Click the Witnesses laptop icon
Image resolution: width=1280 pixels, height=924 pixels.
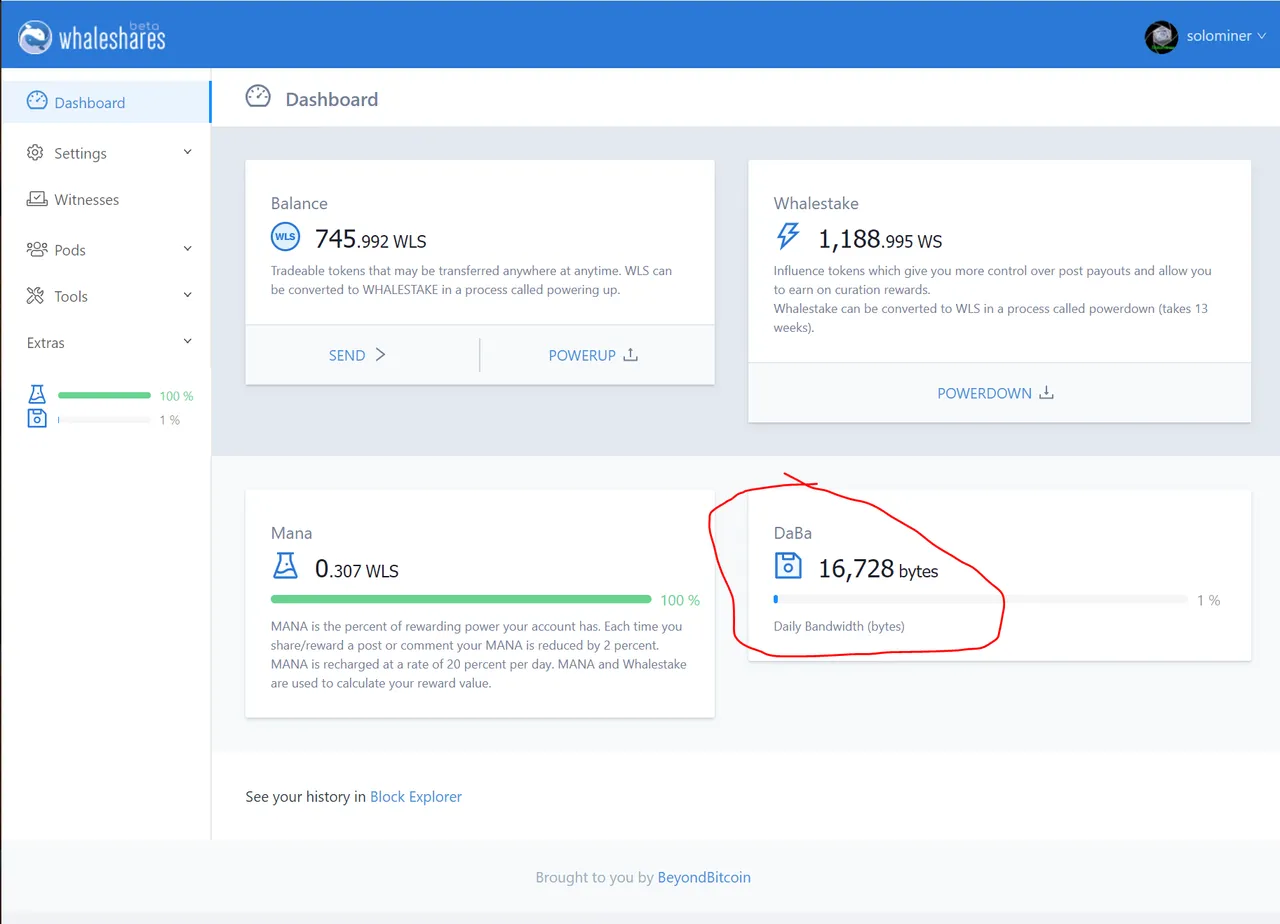(37, 199)
